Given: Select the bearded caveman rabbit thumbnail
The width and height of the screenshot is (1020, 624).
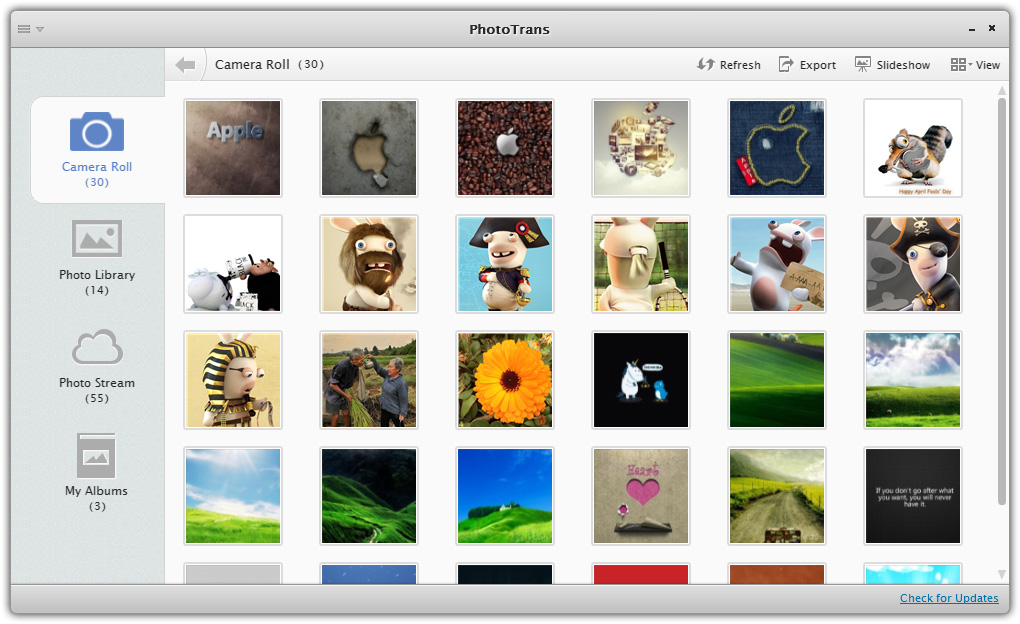Looking at the screenshot, I should pyautogui.click(x=369, y=264).
